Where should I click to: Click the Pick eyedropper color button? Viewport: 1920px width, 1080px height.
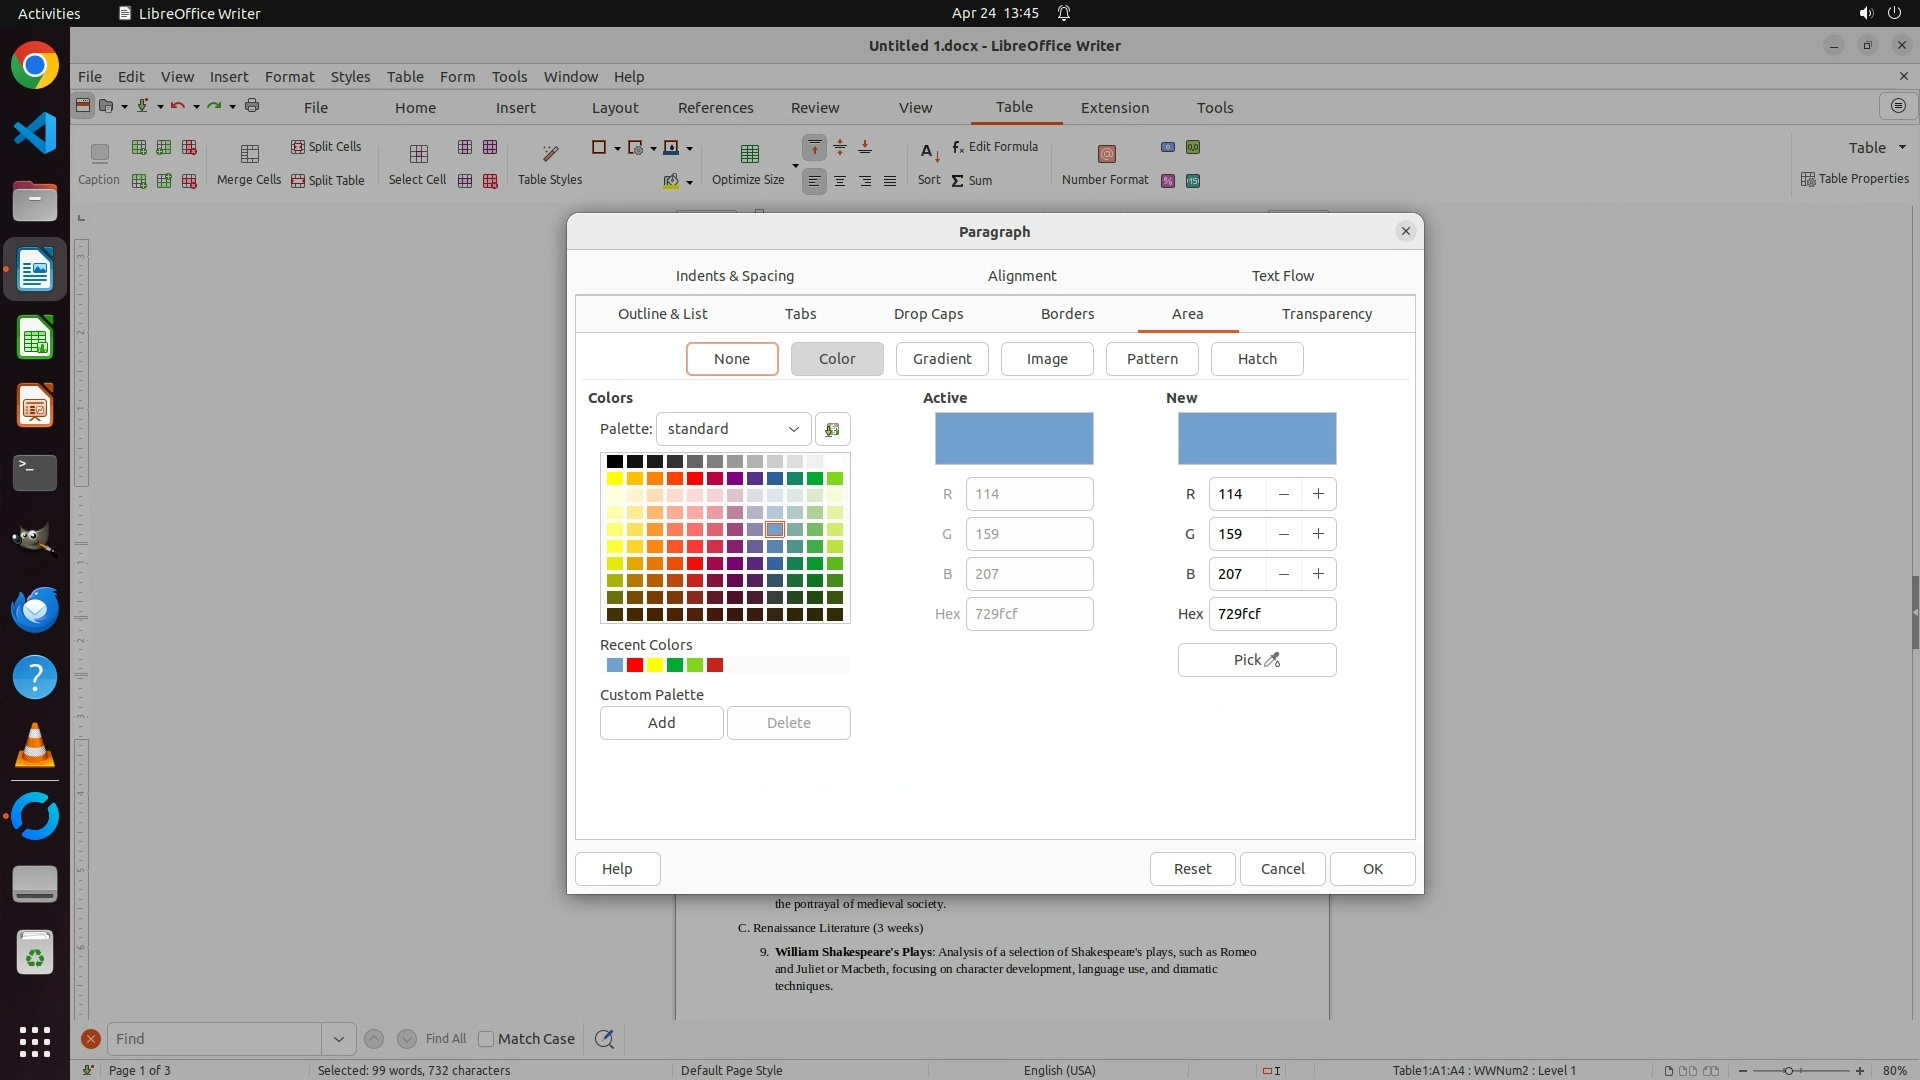1257,660
